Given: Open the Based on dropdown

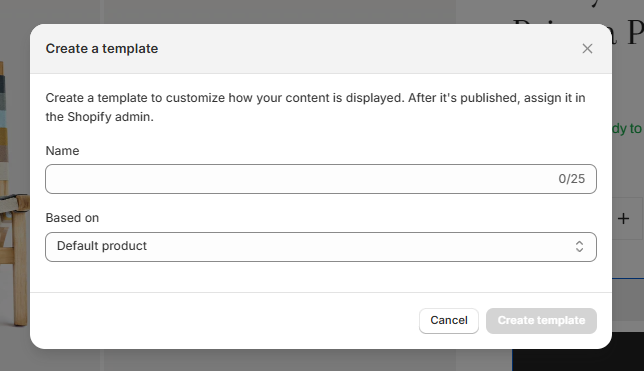Looking at the screenshot, I should coord(321,247).
